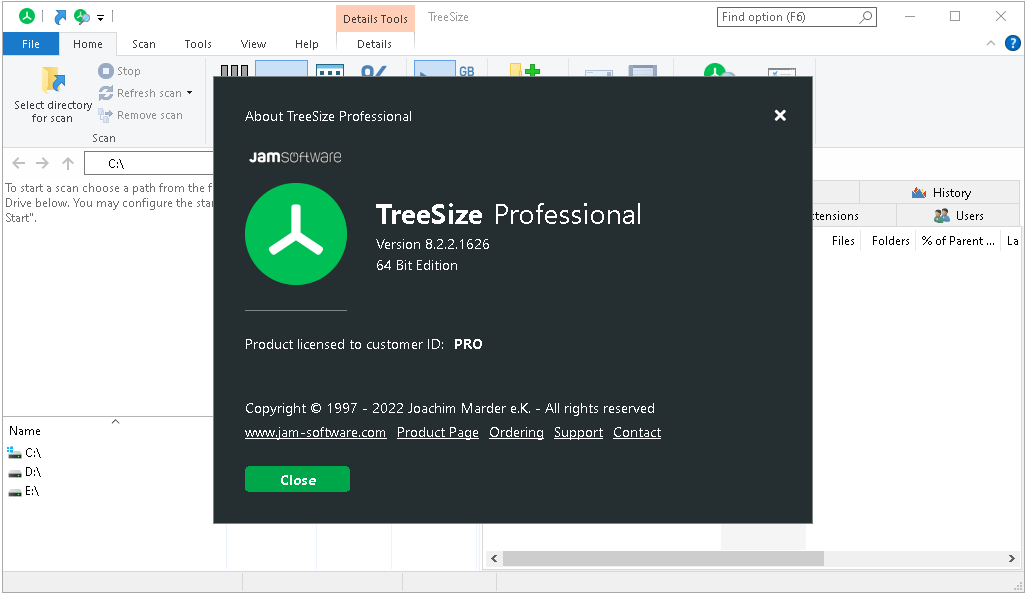This screenshot has width=1026, height=594.
Task: Click Remove scan
Action: pos(141,115)
